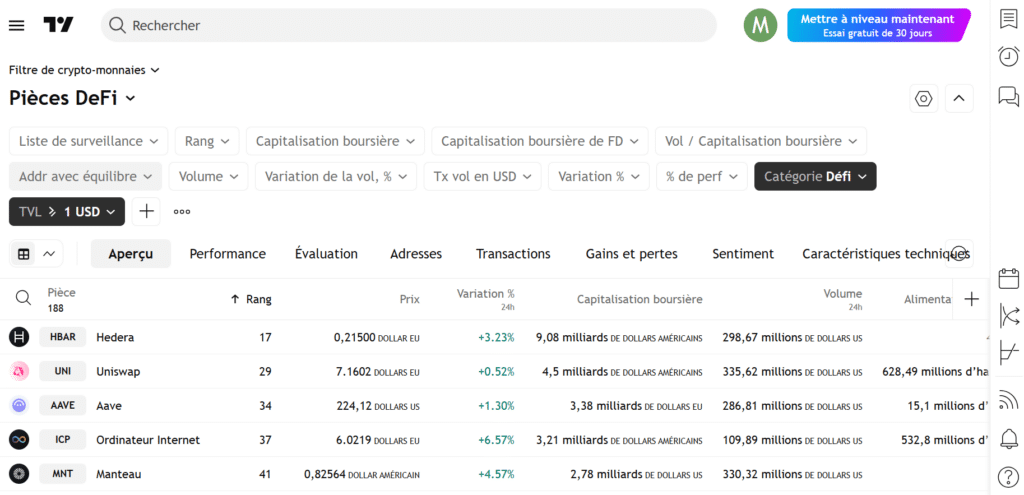Select the table view layout icon
This screenshot has height=495, width=1024.
[x=24, y=254]
